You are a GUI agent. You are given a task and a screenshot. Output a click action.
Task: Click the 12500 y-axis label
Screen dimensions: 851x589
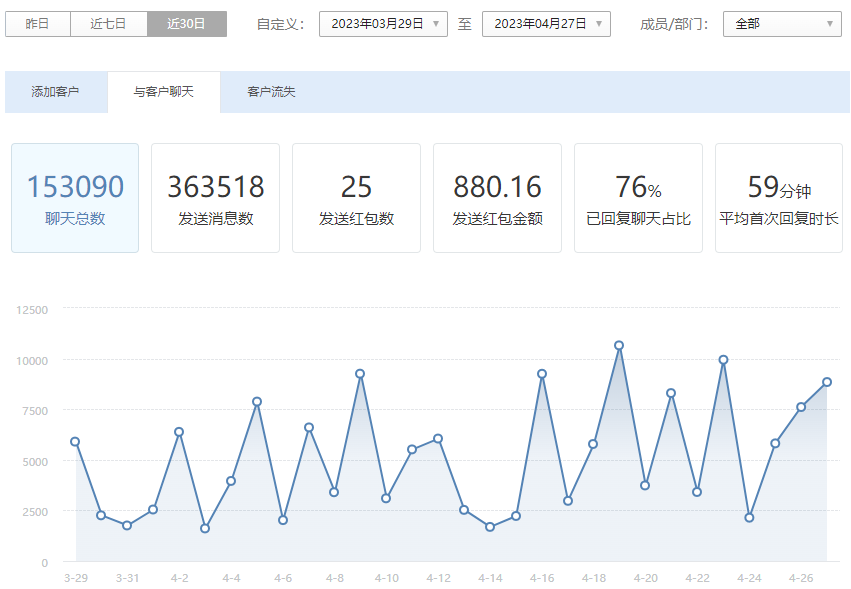pyautogui.click(x=32, y=310)
